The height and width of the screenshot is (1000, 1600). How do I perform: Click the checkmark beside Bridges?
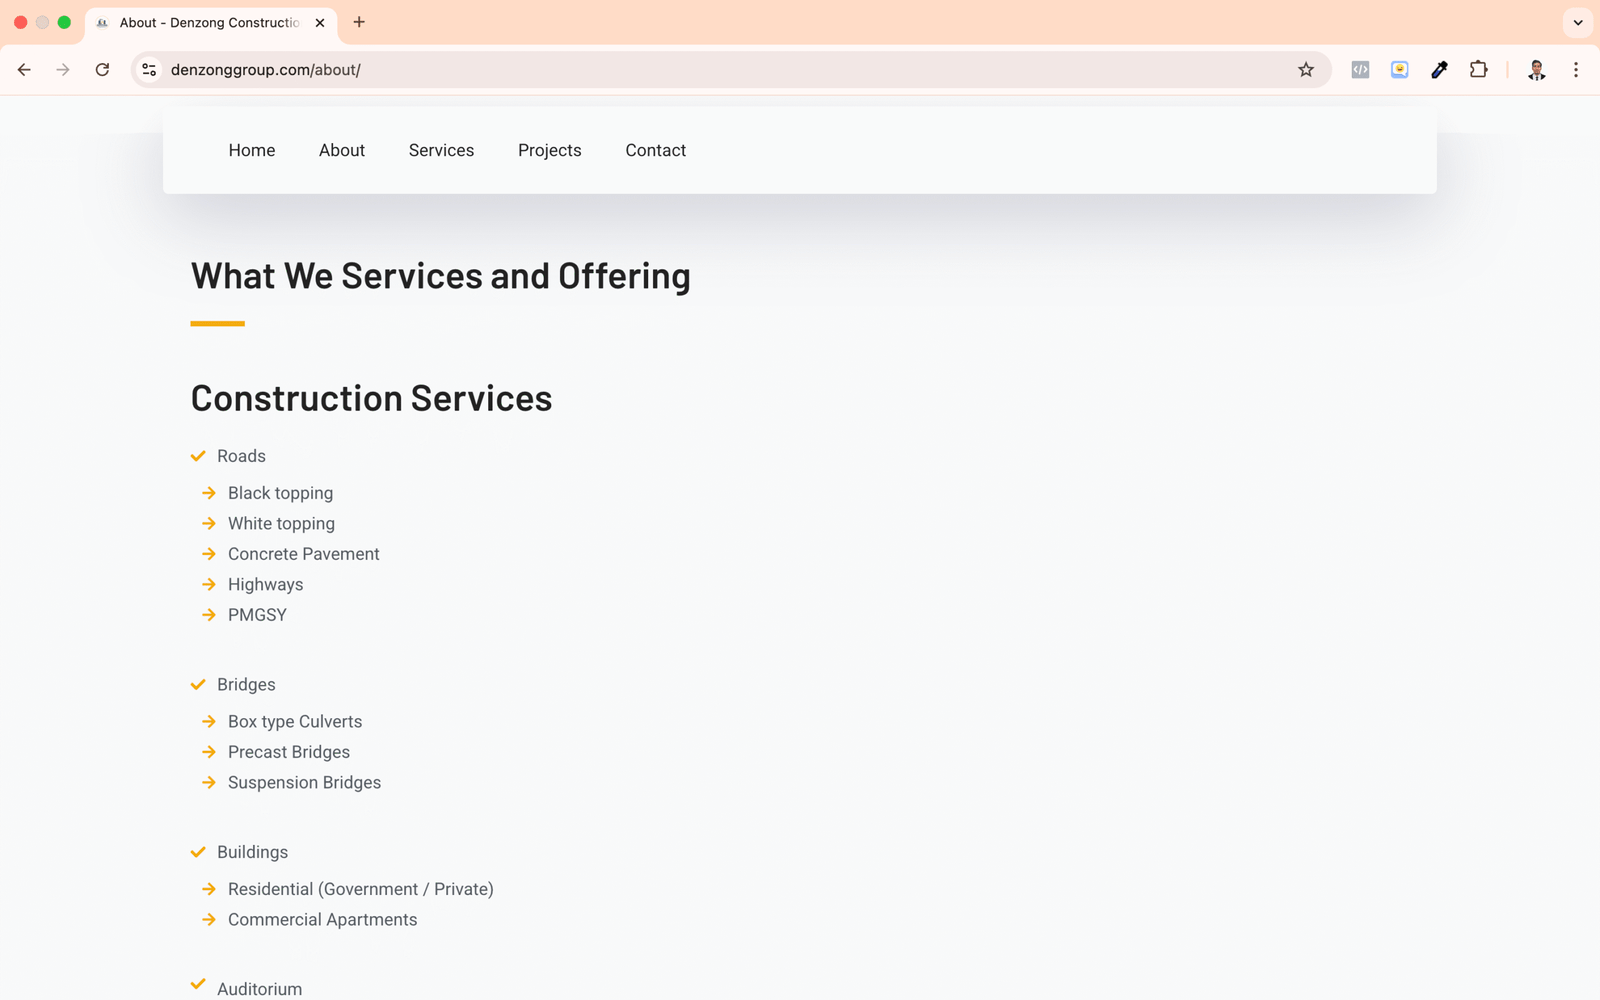[198, 685]
